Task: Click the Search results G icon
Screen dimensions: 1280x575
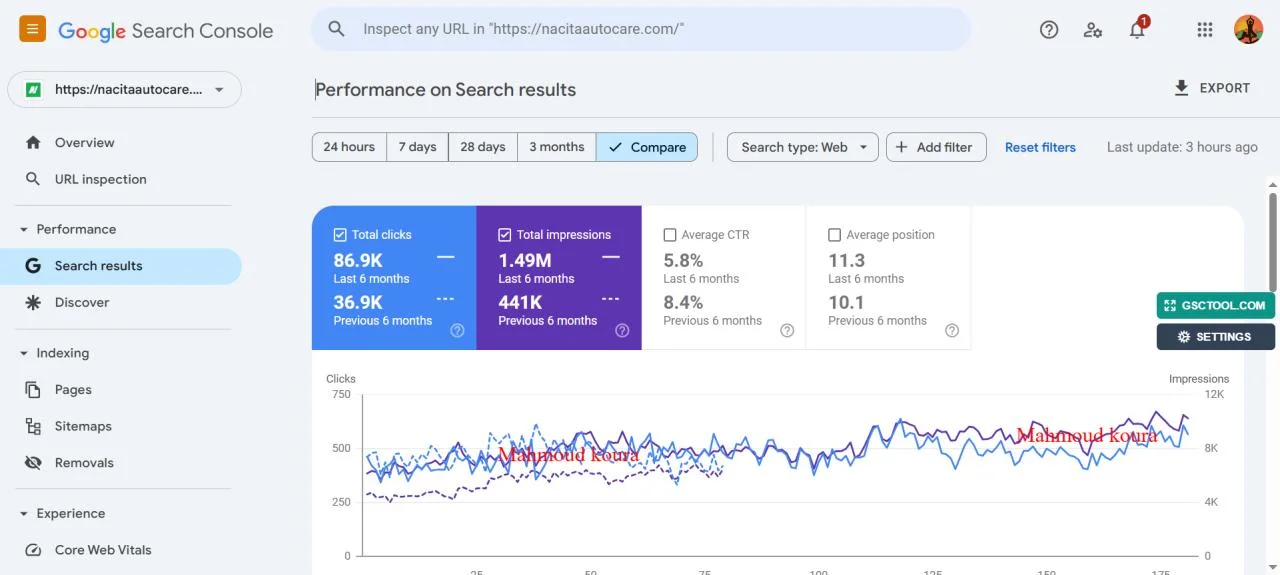Action: (33, 266)
